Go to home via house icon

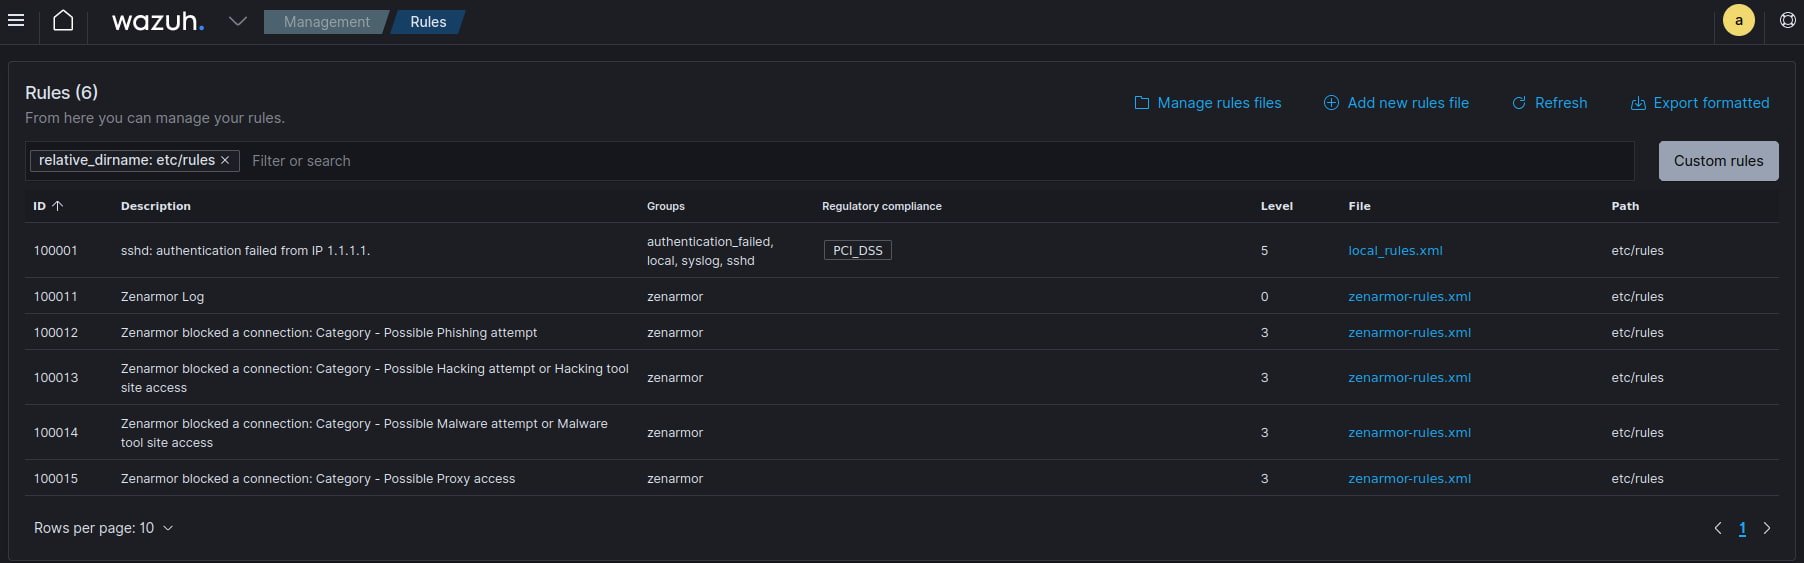point(63,21)
